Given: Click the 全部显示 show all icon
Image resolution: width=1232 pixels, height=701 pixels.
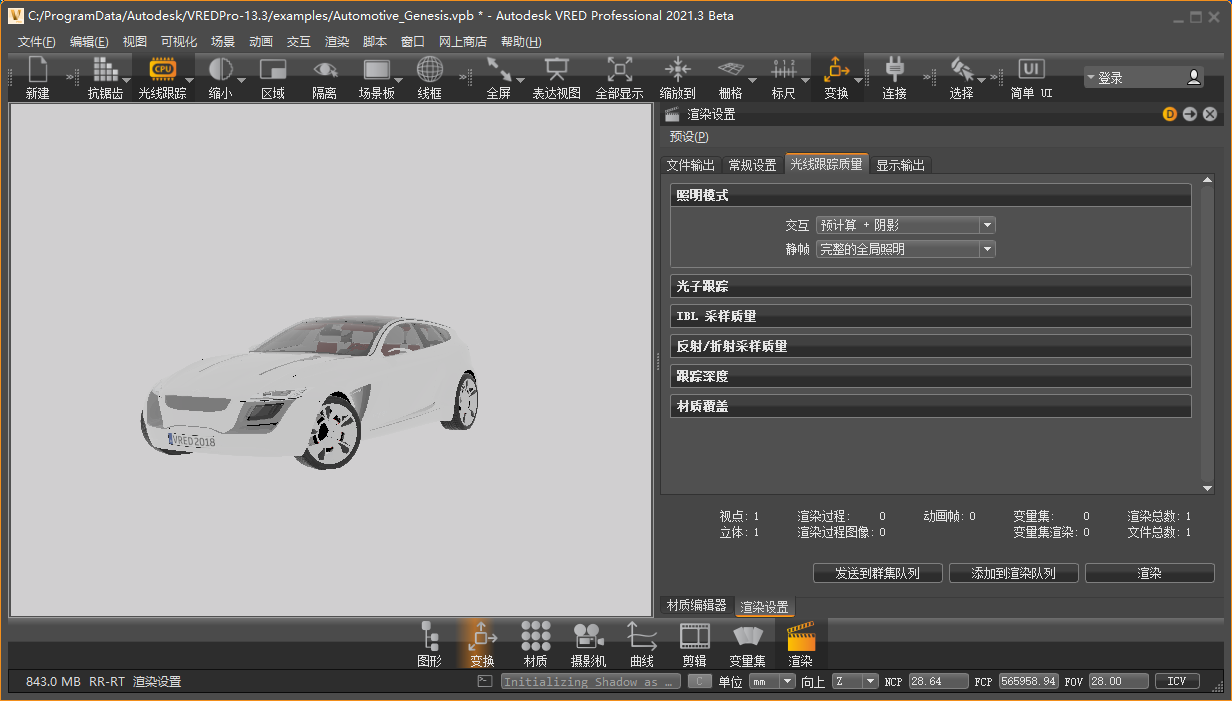Looking at the screenshot, I should coord(619,69).
